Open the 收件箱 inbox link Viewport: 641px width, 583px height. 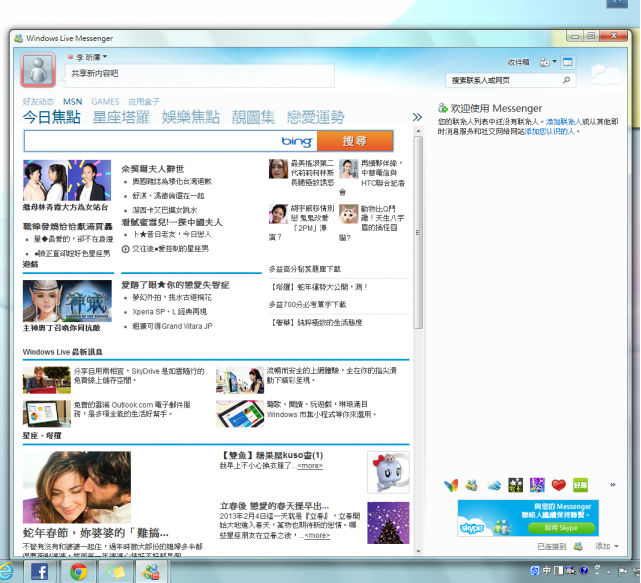pos(518,62)
